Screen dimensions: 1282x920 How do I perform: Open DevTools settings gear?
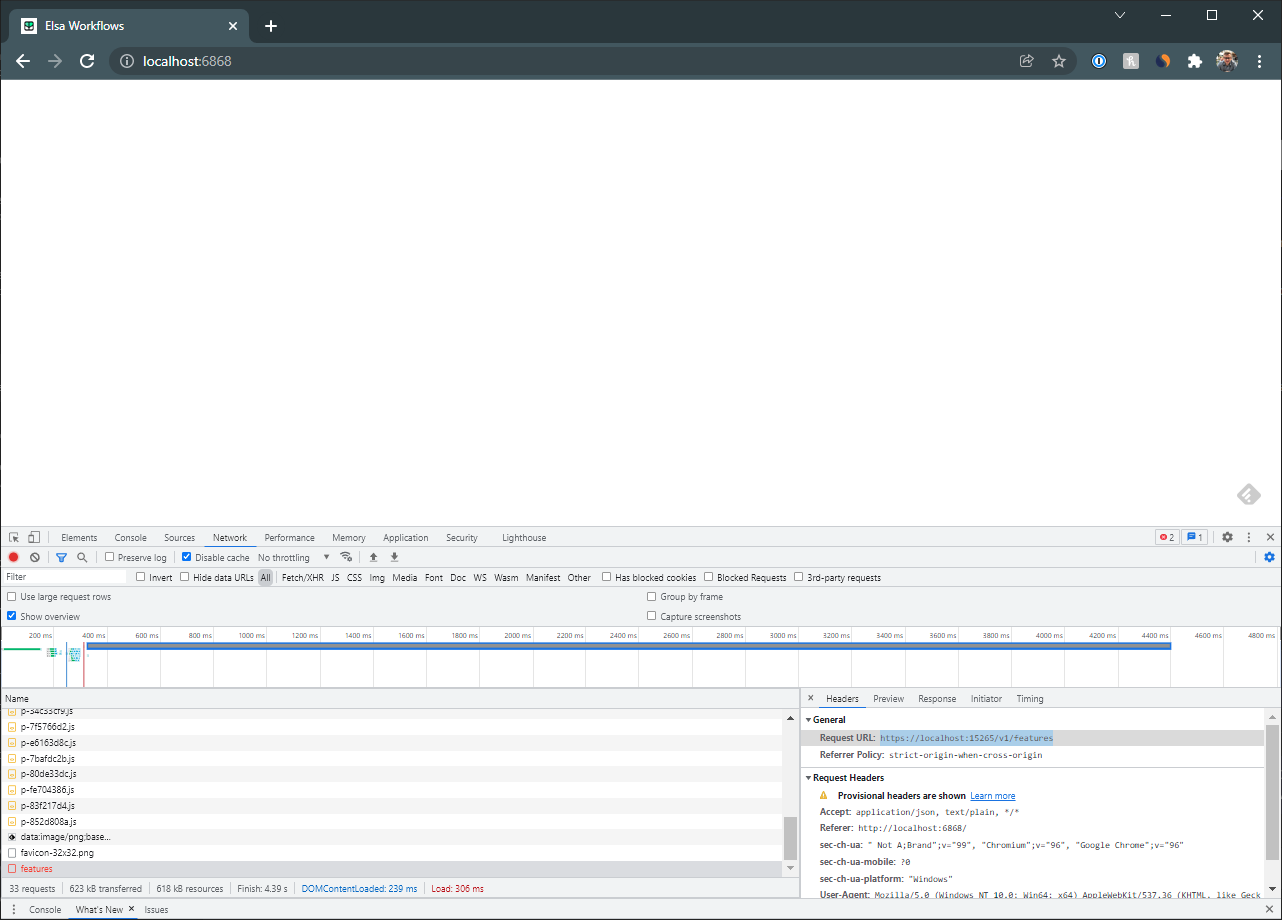point(1227,537)
